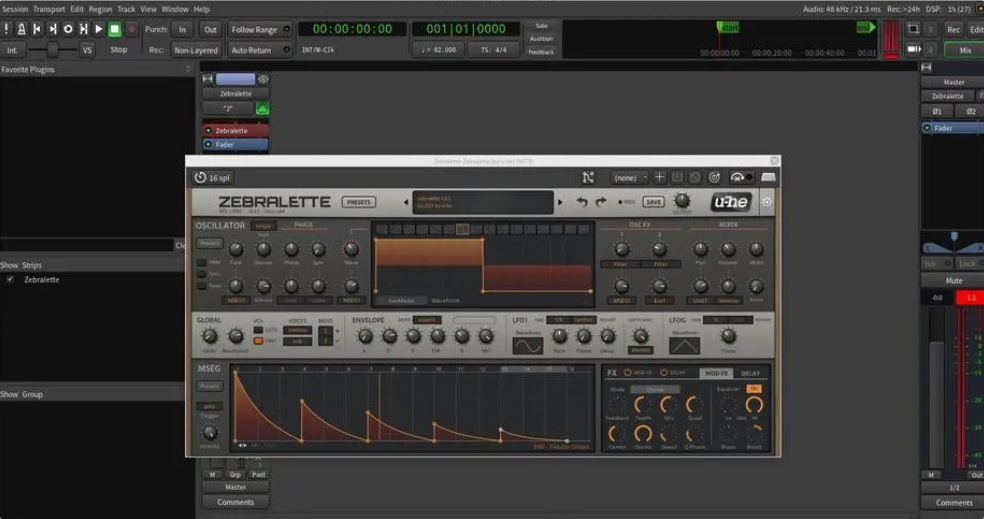Image resolution: width=984 pixels, height=519 pixels.
Task: Toggle plugin bypass gauge icon
Action: [x=741, y=178]
